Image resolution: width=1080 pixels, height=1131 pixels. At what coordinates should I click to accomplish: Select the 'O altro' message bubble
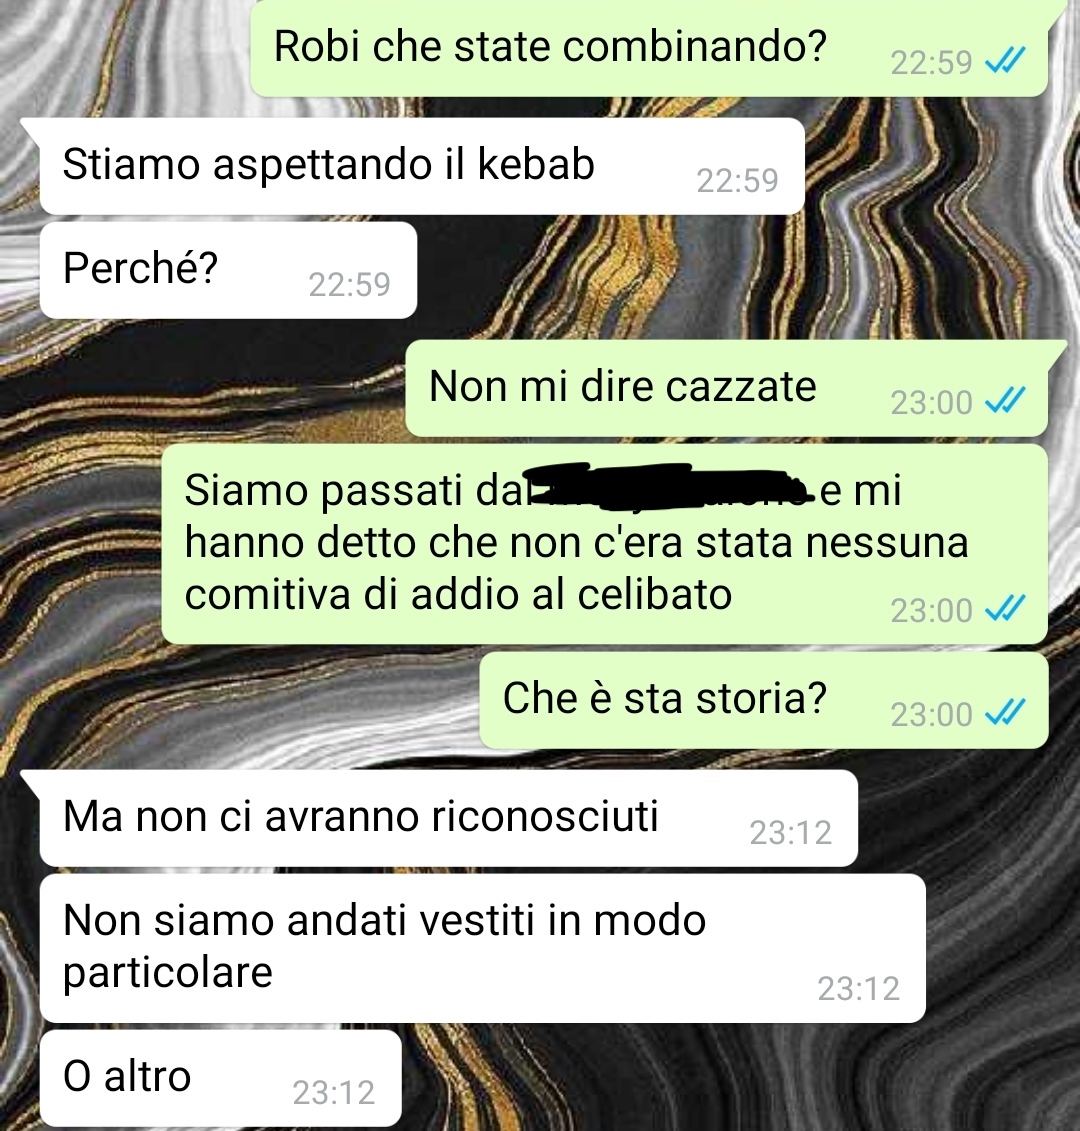click(x=220, y=1078)
